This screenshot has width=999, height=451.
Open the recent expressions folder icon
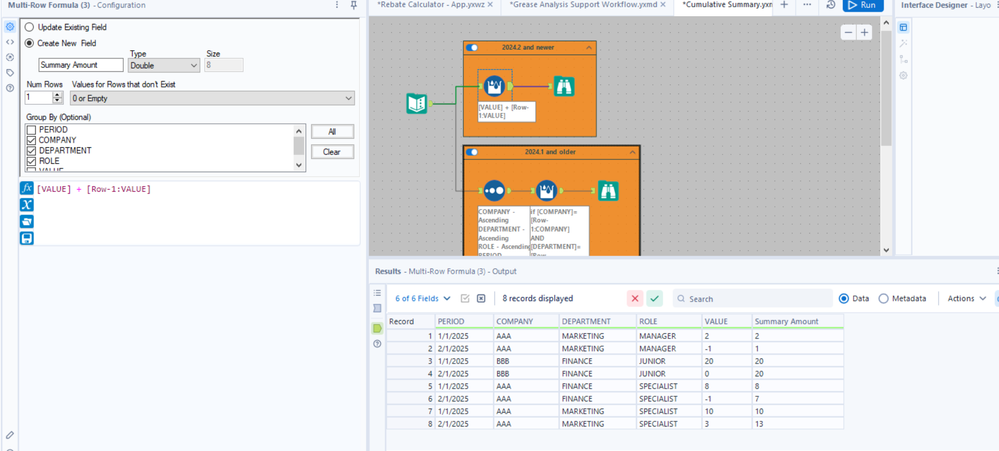(x=27, y=222)
